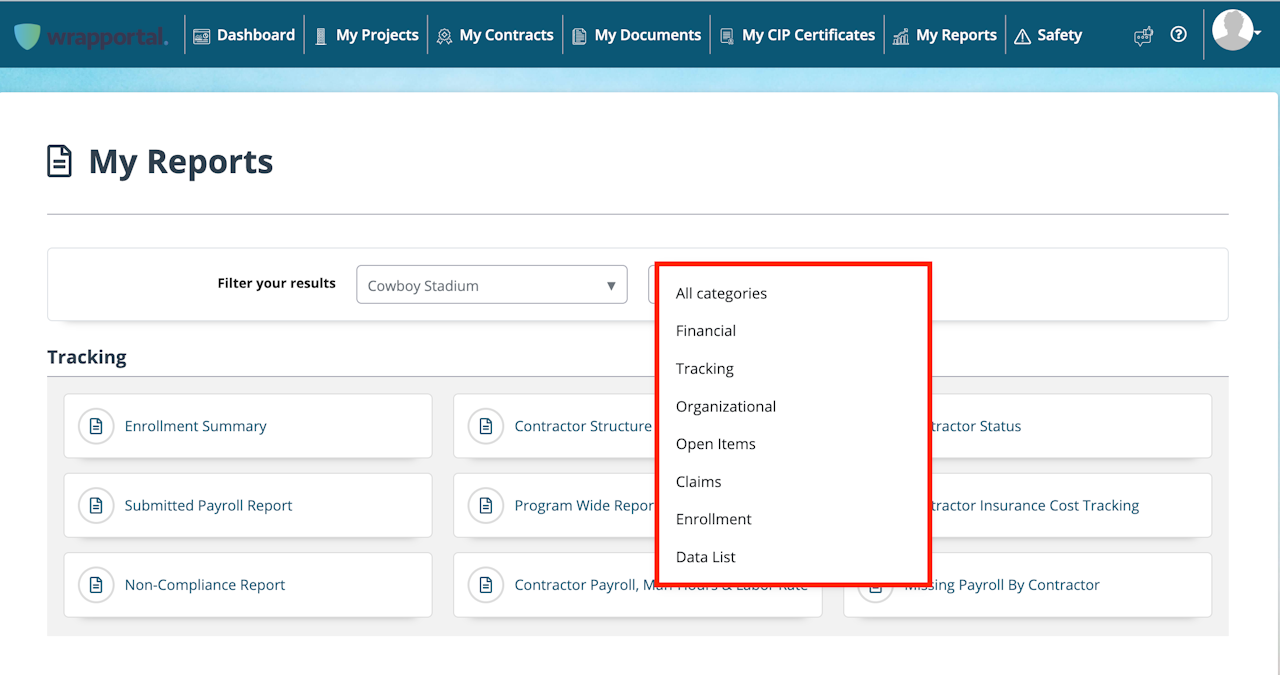Click the Enrollment Summary document icon
Viewport: 1280px width, 675px height.
point(96,426)
